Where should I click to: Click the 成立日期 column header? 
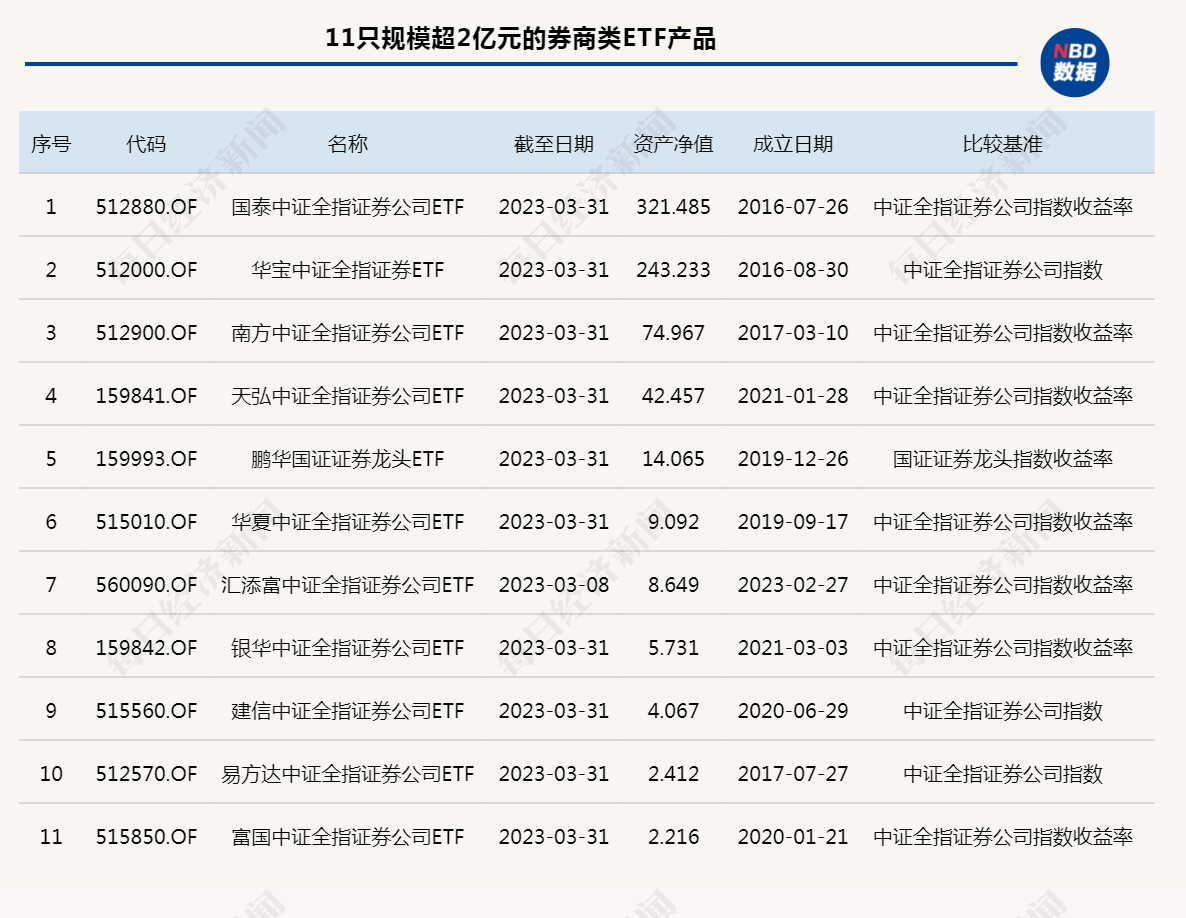[x=793, y=144]
